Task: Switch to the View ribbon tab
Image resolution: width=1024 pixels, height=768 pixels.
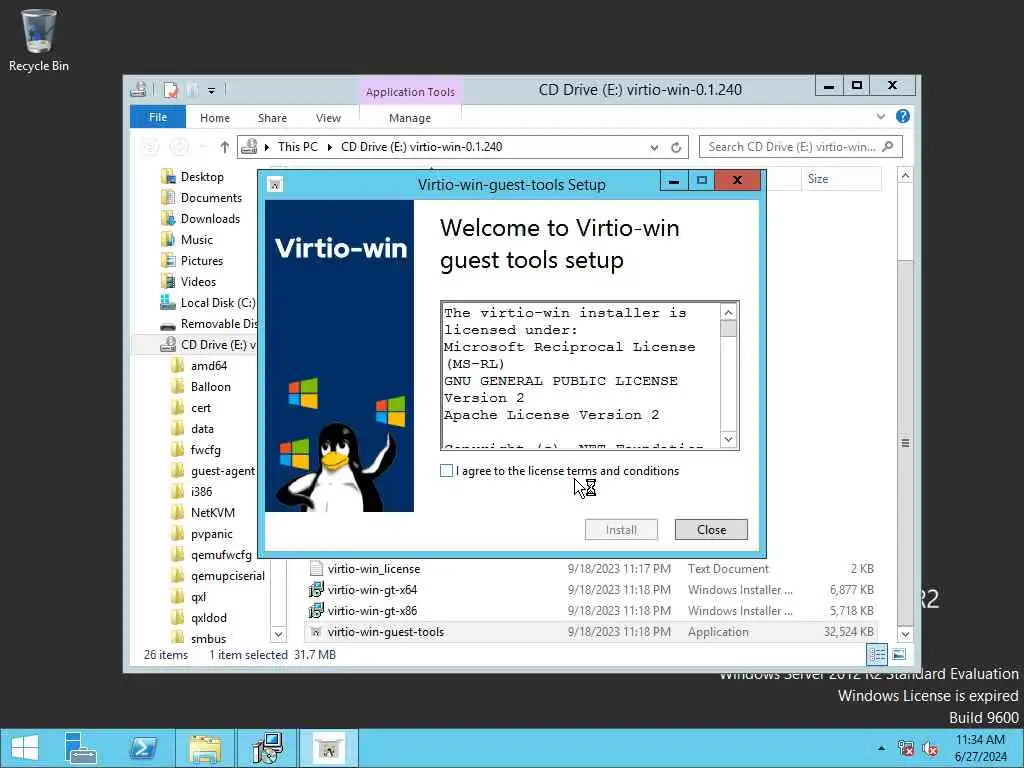Action: [x=328, y=118]
